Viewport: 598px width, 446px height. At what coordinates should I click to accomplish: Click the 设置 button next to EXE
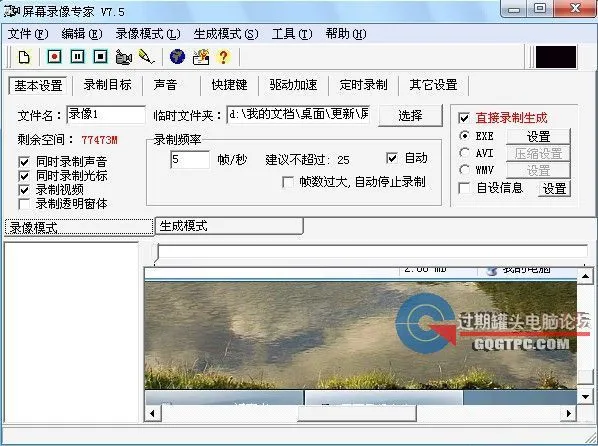click(x=538, y=136)
